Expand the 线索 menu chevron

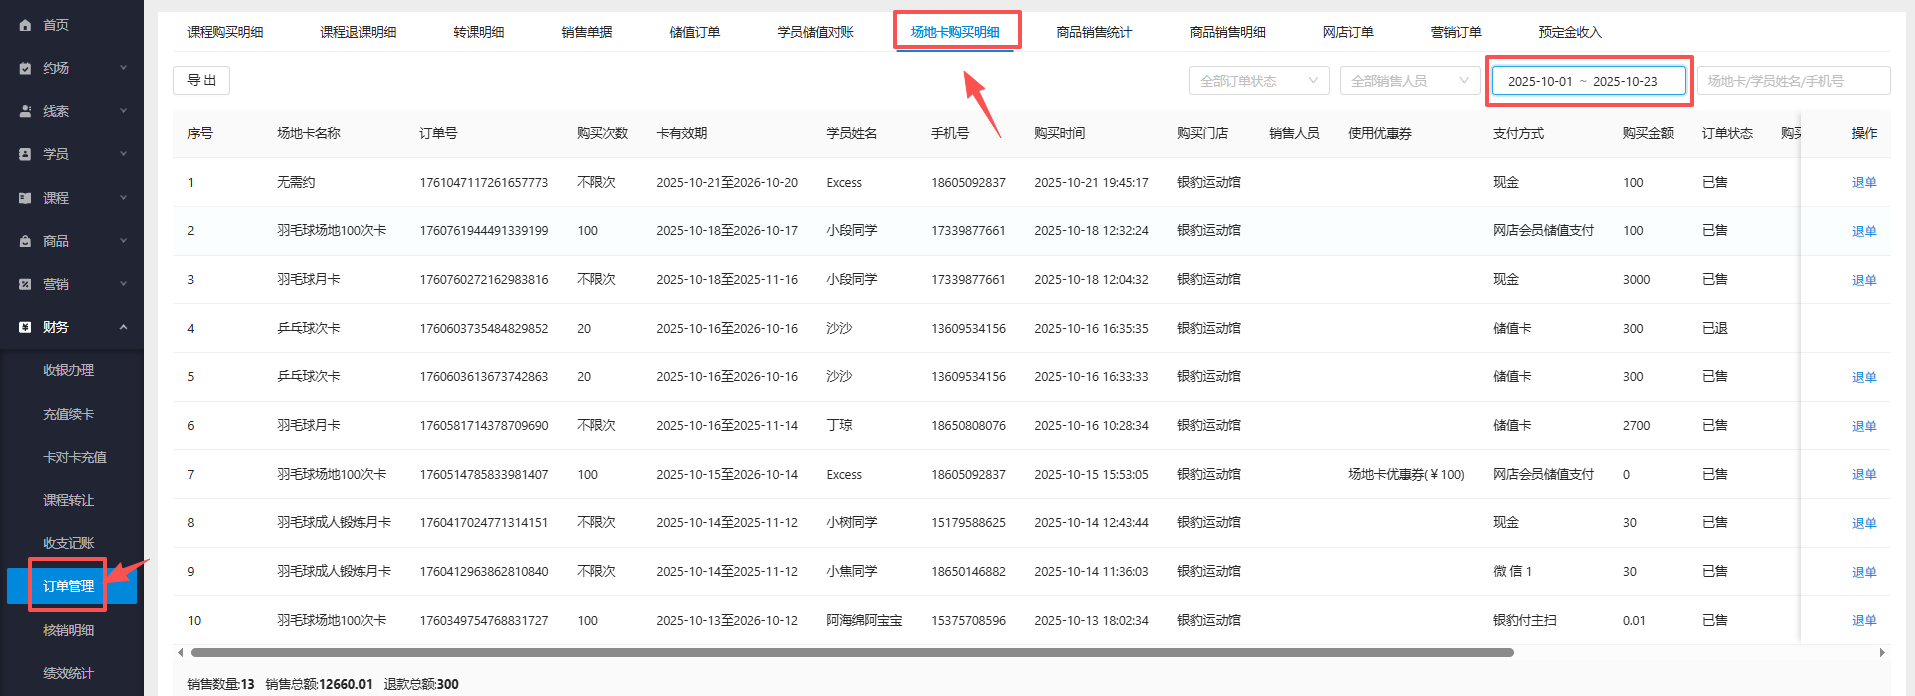tap(124, 111)
